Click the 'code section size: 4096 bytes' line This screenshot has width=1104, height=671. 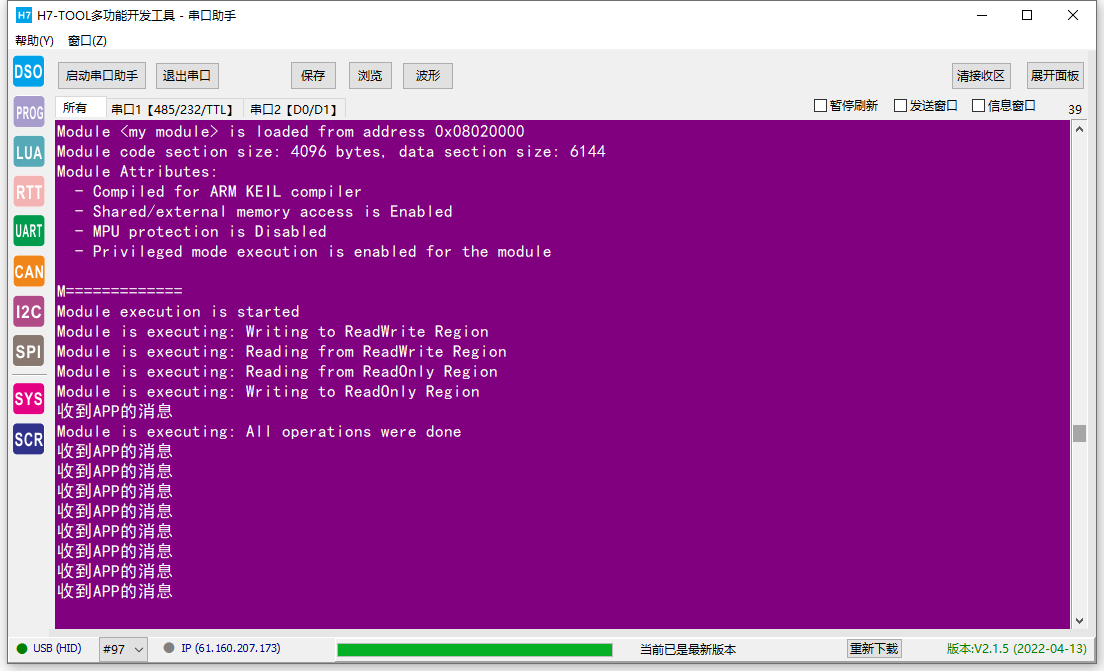(331, 151)
